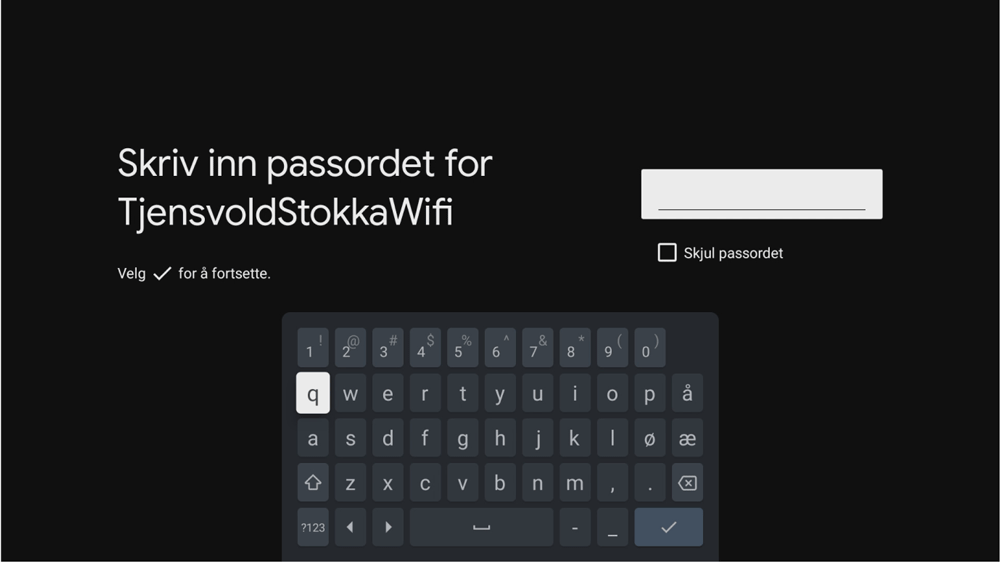Image resolution: width=1000 pixels, height=562 pixels.
Task: Check the Skjul passordet checkbox
Action: 667,253
